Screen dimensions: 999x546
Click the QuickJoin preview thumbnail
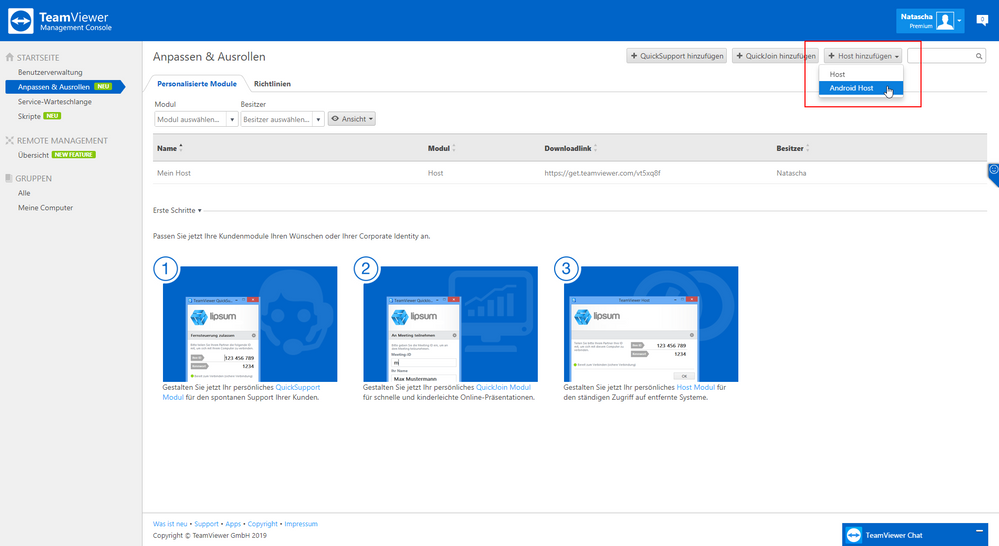(450, 324)
